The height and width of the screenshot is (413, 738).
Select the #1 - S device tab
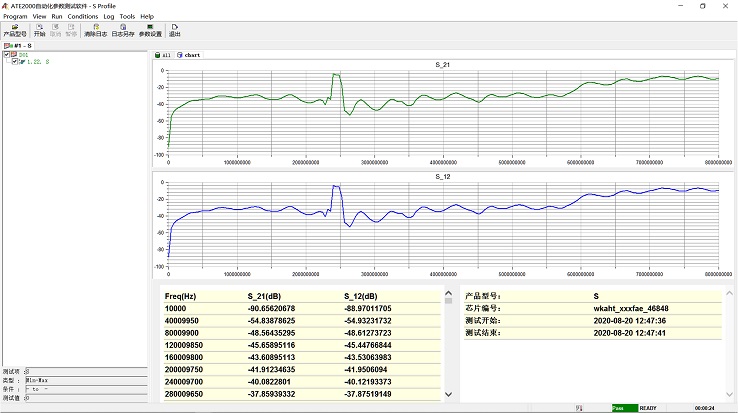pos(18,46)
